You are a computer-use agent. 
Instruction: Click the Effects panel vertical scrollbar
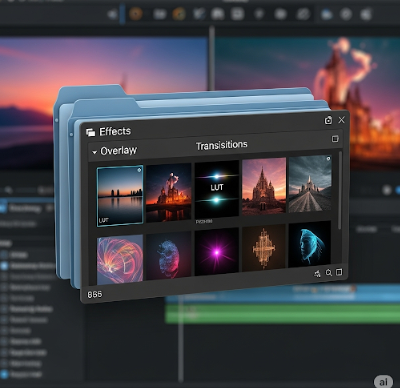click(x=340, y=191)
